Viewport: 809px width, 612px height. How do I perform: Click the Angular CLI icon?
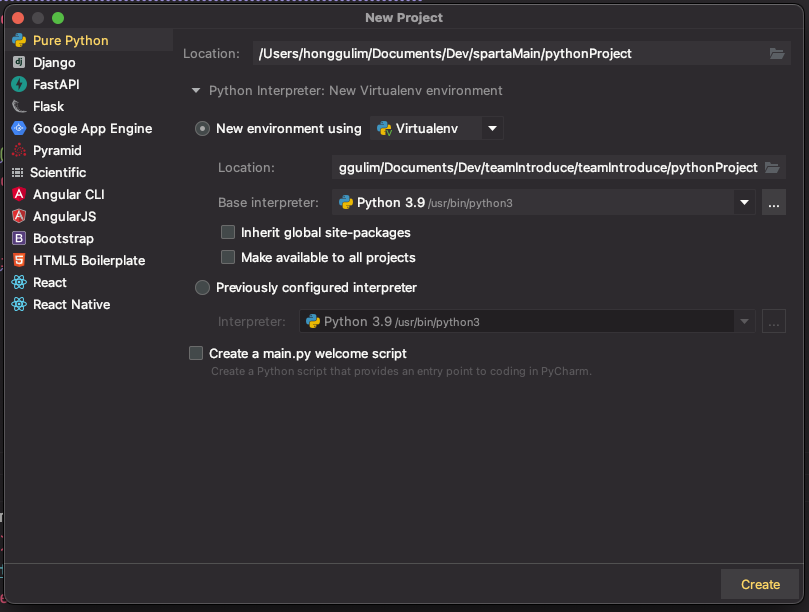(19, 194)
